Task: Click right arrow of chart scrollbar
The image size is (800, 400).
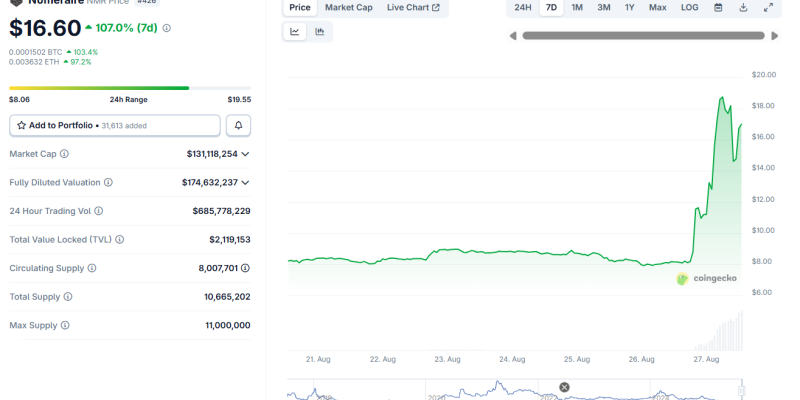Action: tap(774, 36)
